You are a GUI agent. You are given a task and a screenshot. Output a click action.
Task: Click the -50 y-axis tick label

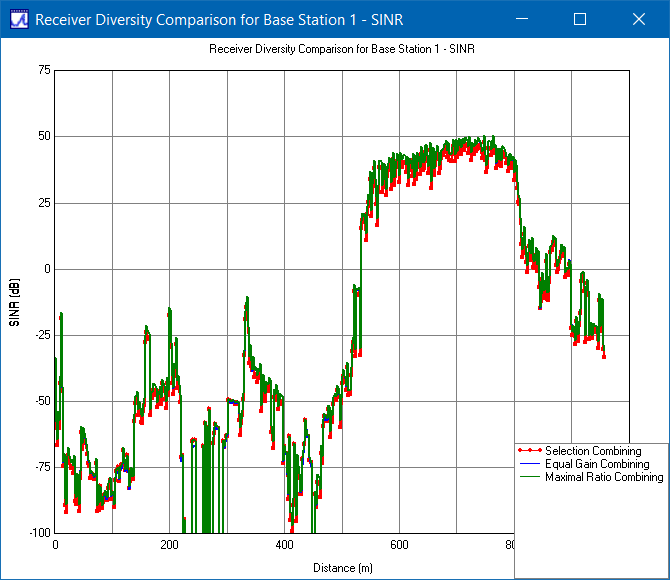[43, 401]
